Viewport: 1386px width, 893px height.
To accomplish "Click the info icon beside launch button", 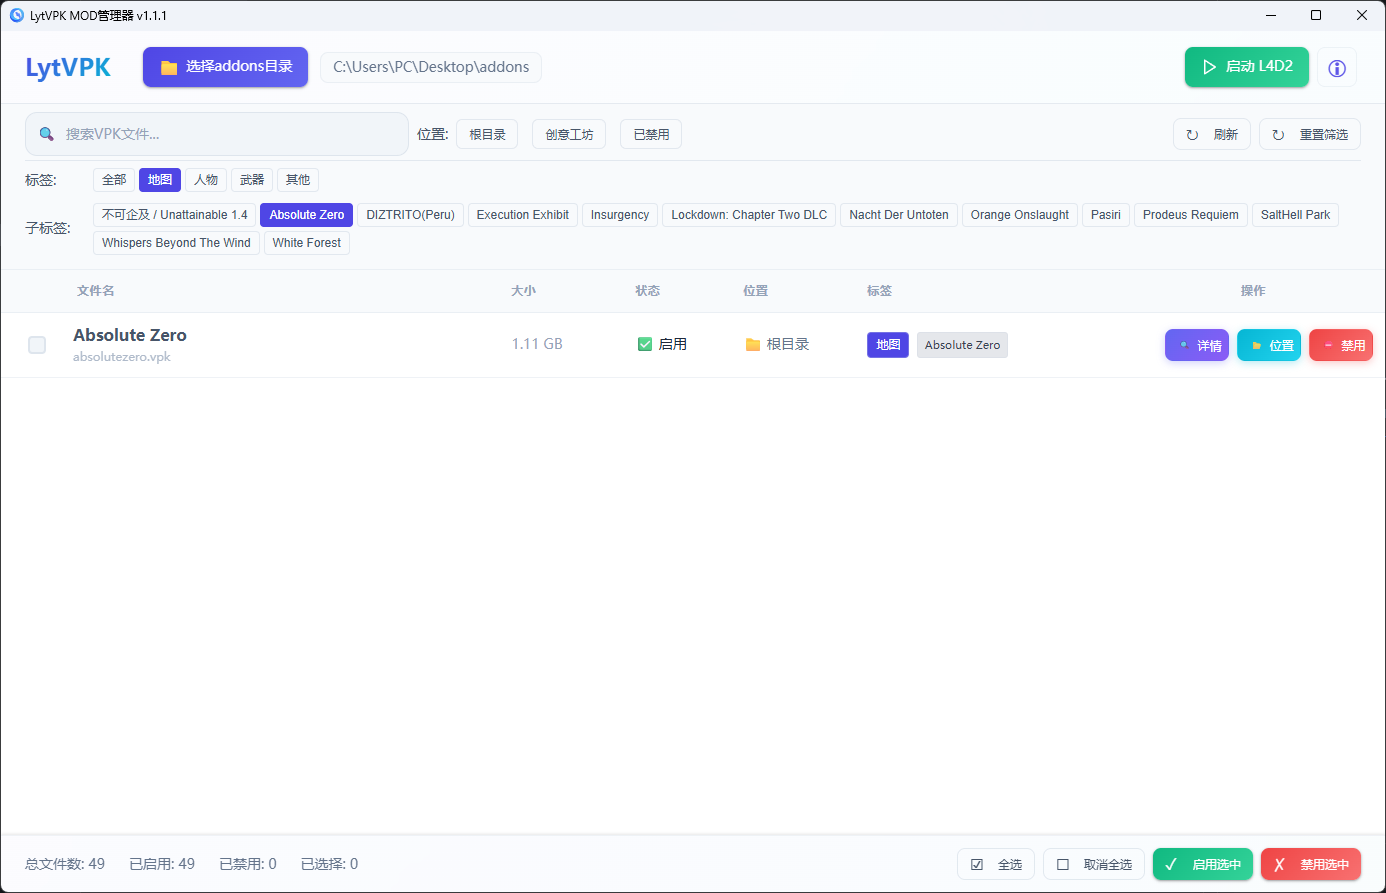I will tap(1336, 68).
